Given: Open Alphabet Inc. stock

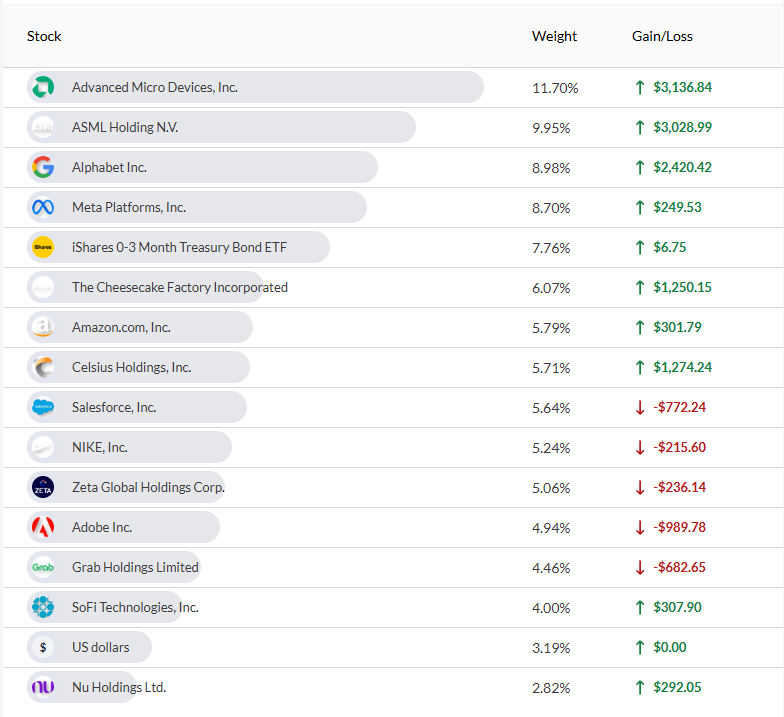Looking at the screenshot, I should 109,168.
